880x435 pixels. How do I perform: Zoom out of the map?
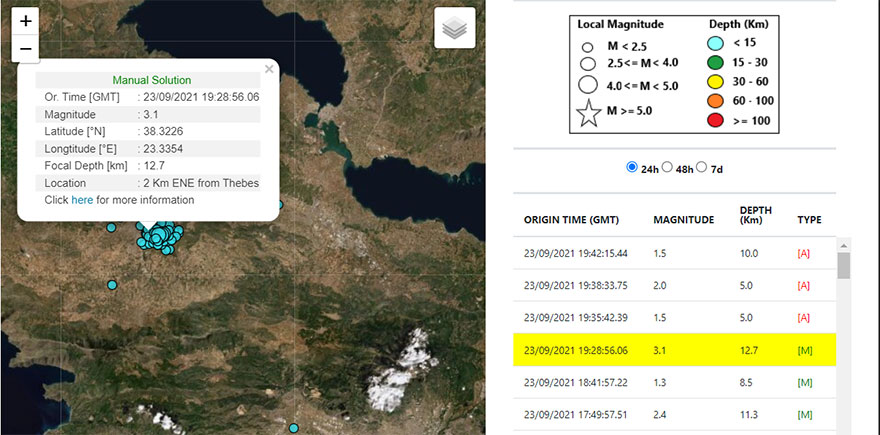click(26, 48)
